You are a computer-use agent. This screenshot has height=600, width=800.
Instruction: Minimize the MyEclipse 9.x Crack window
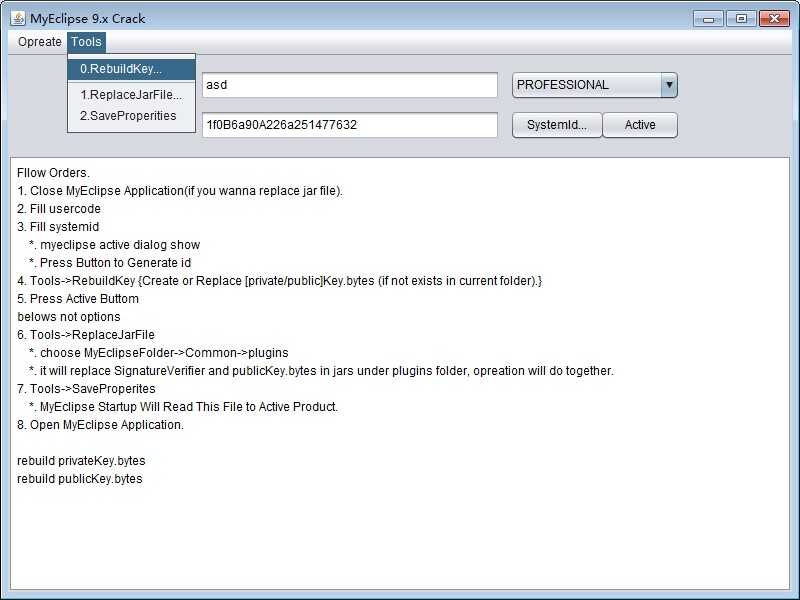pyautogui.click(x=709, y=19)
